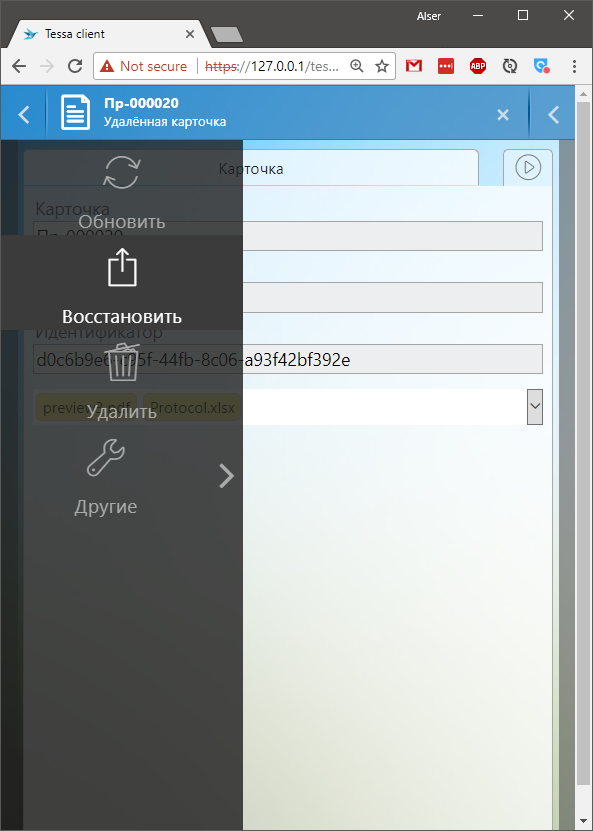Image resolution: width=593 pixels, height=831 pixels.
Task: Open the red password manager extension
Action: pos(446,66)
